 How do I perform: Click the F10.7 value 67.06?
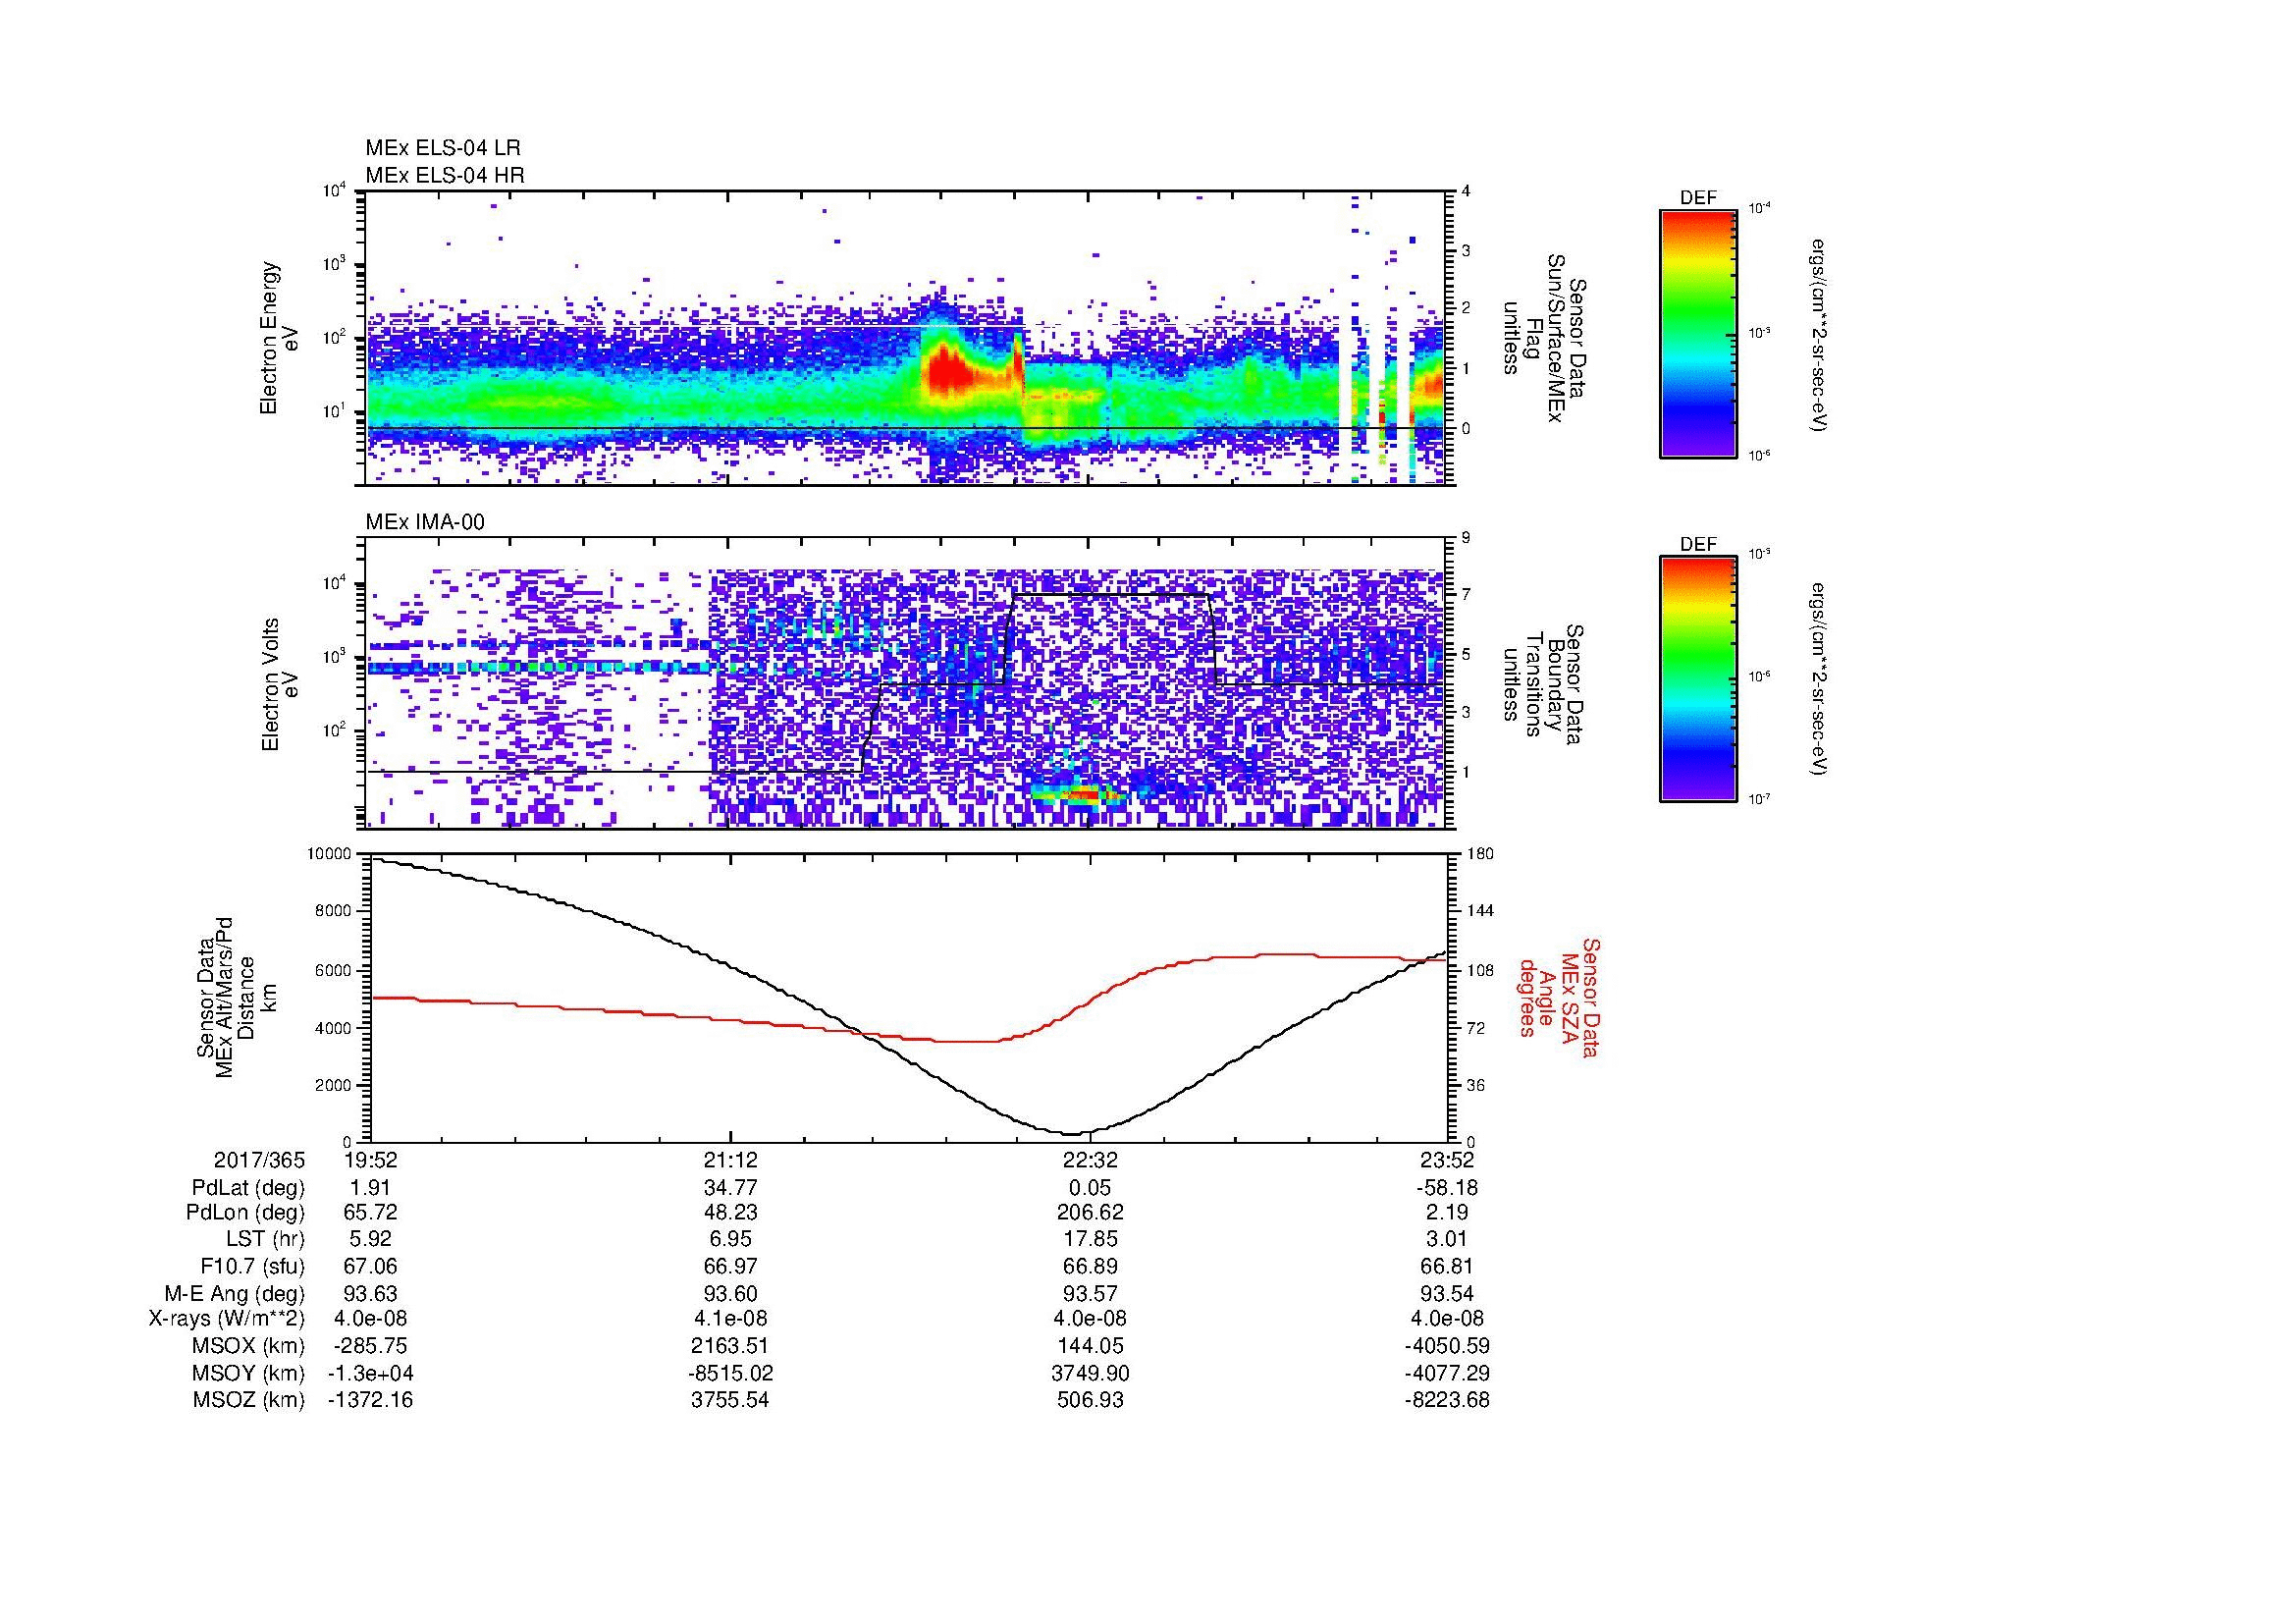click(x=371, y=1266)
